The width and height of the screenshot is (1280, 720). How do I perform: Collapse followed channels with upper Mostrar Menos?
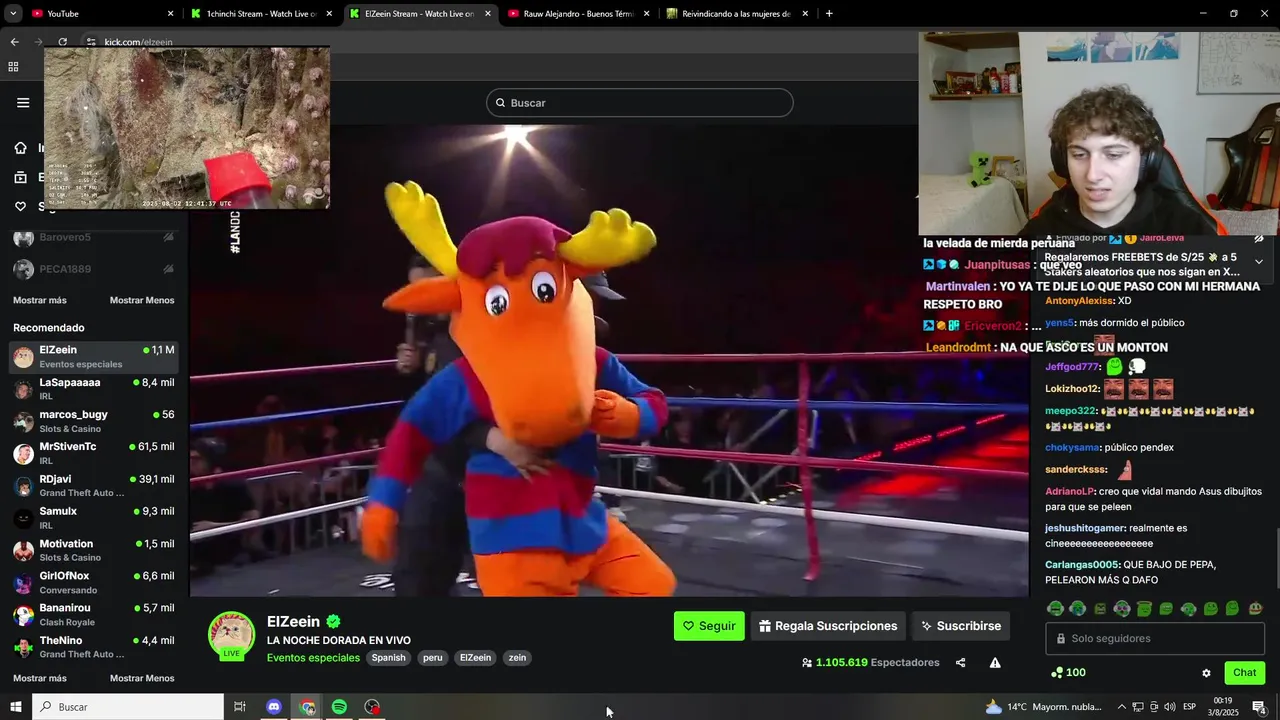142,300
